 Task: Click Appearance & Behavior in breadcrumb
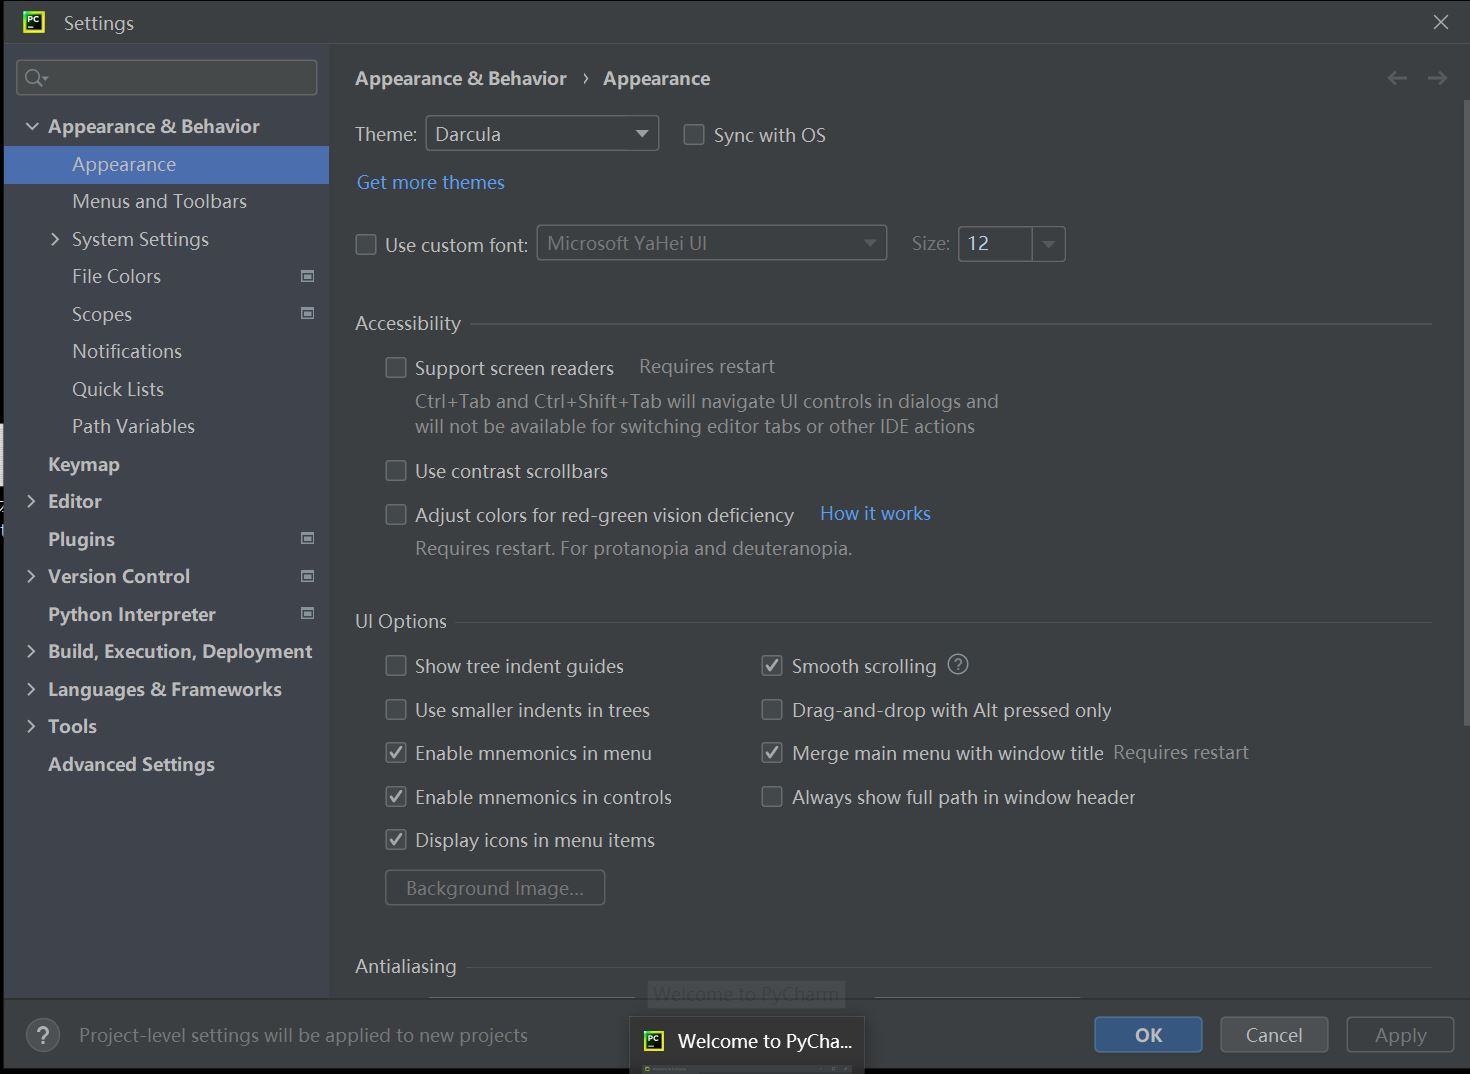[461, 78]
